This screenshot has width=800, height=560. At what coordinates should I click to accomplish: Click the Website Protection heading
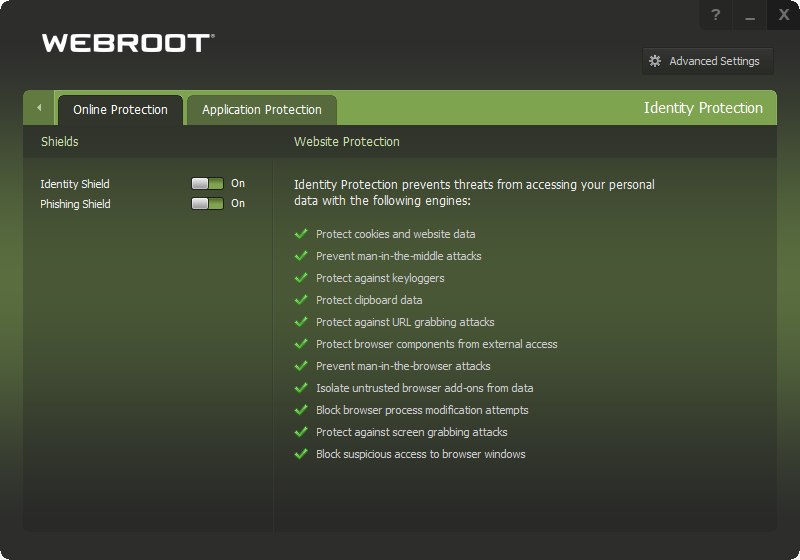click(x=346, y=142)
